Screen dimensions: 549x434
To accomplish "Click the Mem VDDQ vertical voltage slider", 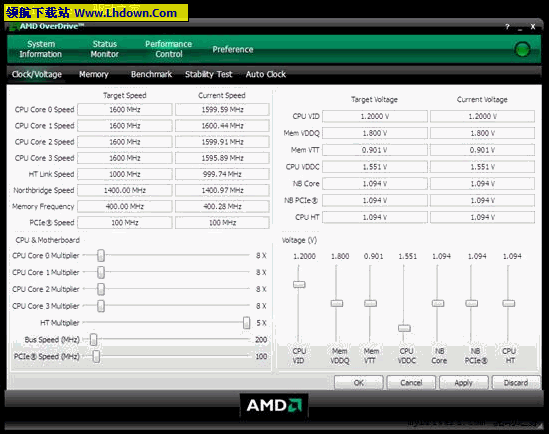I will click(337, 303).
